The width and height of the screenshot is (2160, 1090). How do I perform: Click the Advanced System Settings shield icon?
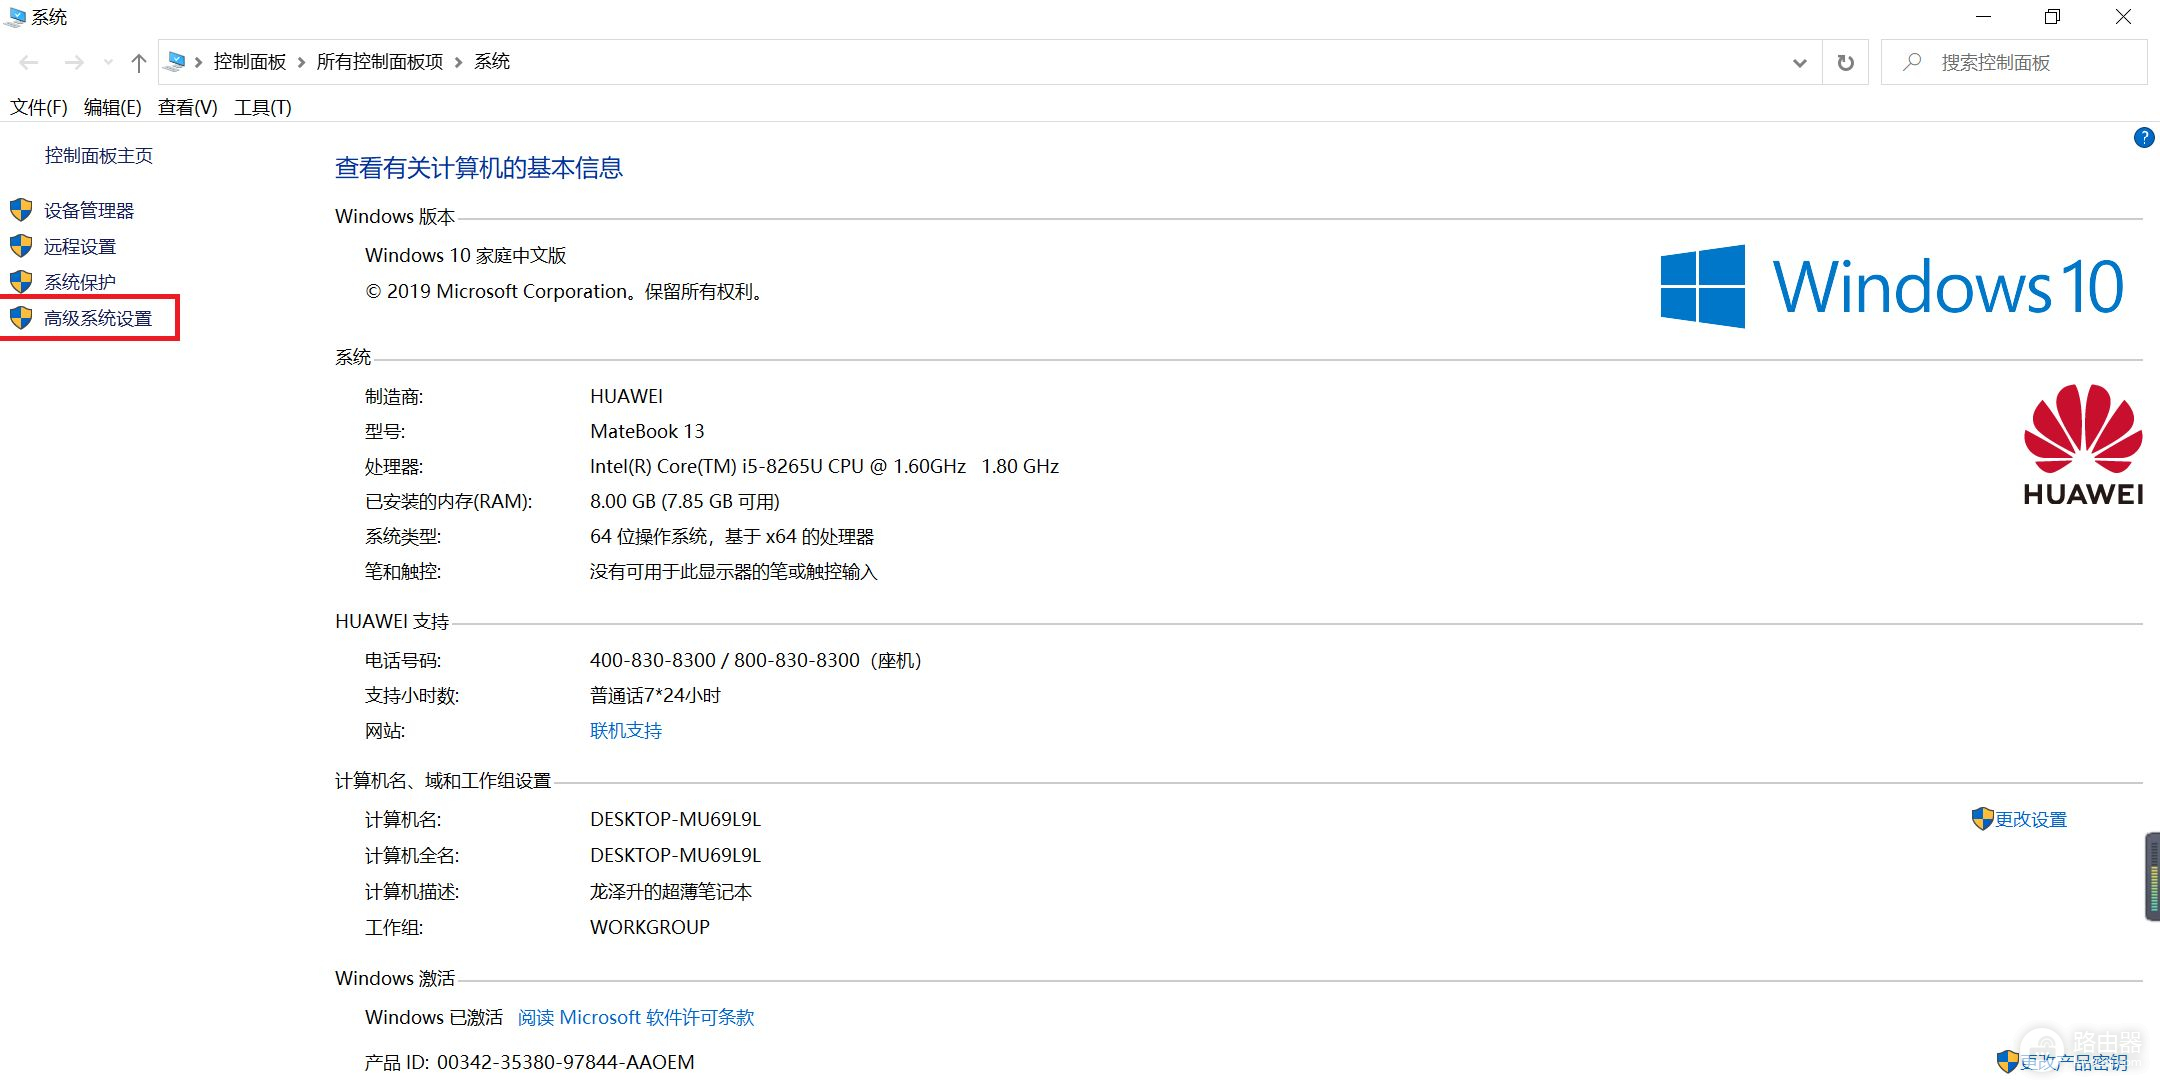pos(21,318)
